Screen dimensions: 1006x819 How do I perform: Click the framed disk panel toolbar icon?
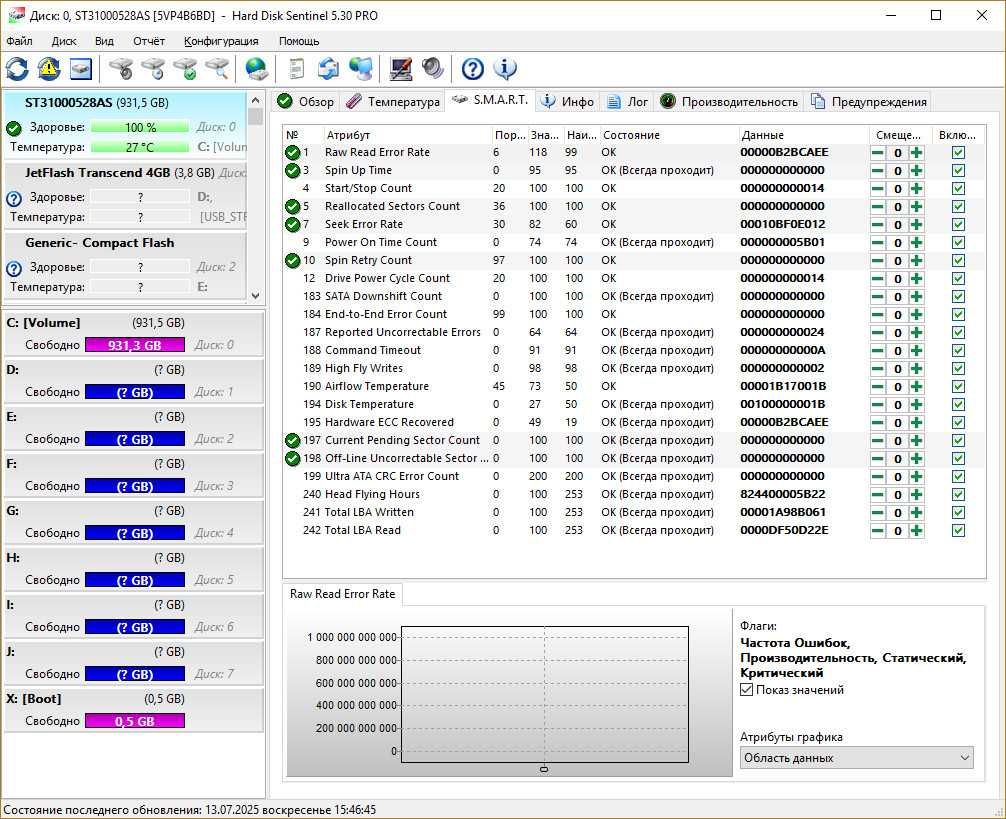[x=81, y=69]
